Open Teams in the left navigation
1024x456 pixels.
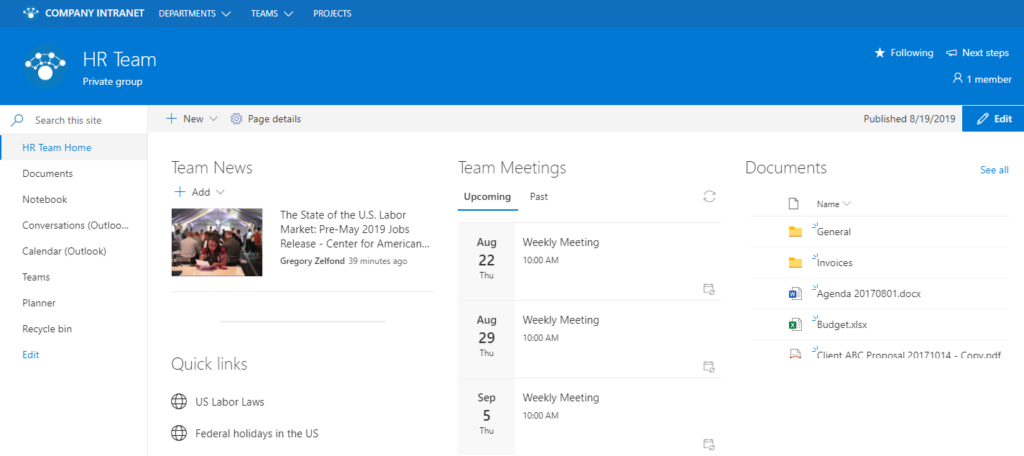pyautogui.click(x=36, y=277)
